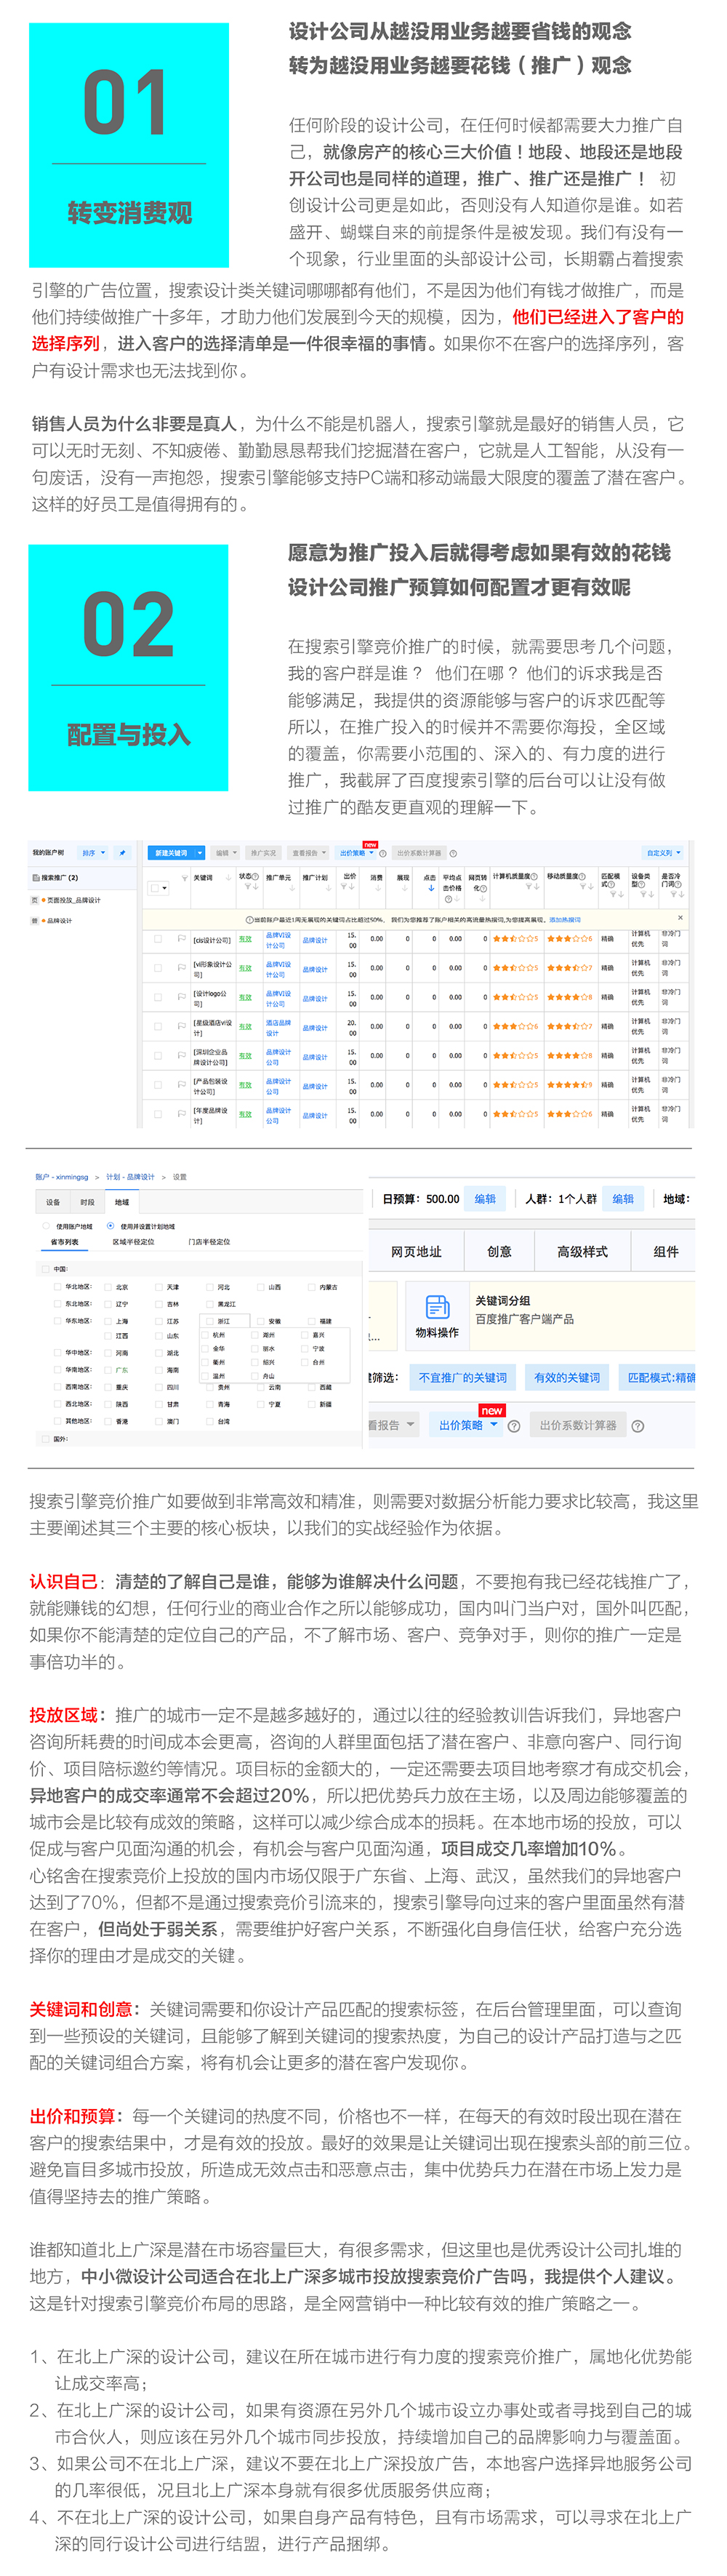Switch to the 时段 tab
Image resolution: width=727 pixels, height=2576 pixels.
pyautogui.click(x=87, y=1202)
